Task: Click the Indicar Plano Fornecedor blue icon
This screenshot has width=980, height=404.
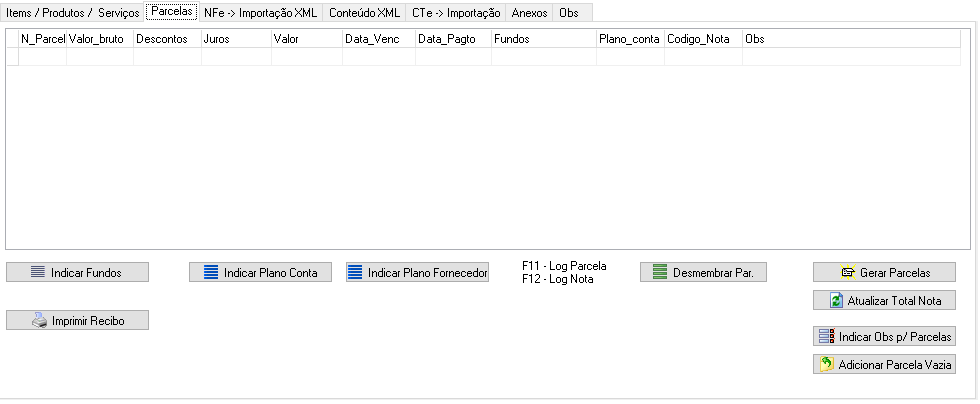Action: pyautogui.click(x=354, y=272)
